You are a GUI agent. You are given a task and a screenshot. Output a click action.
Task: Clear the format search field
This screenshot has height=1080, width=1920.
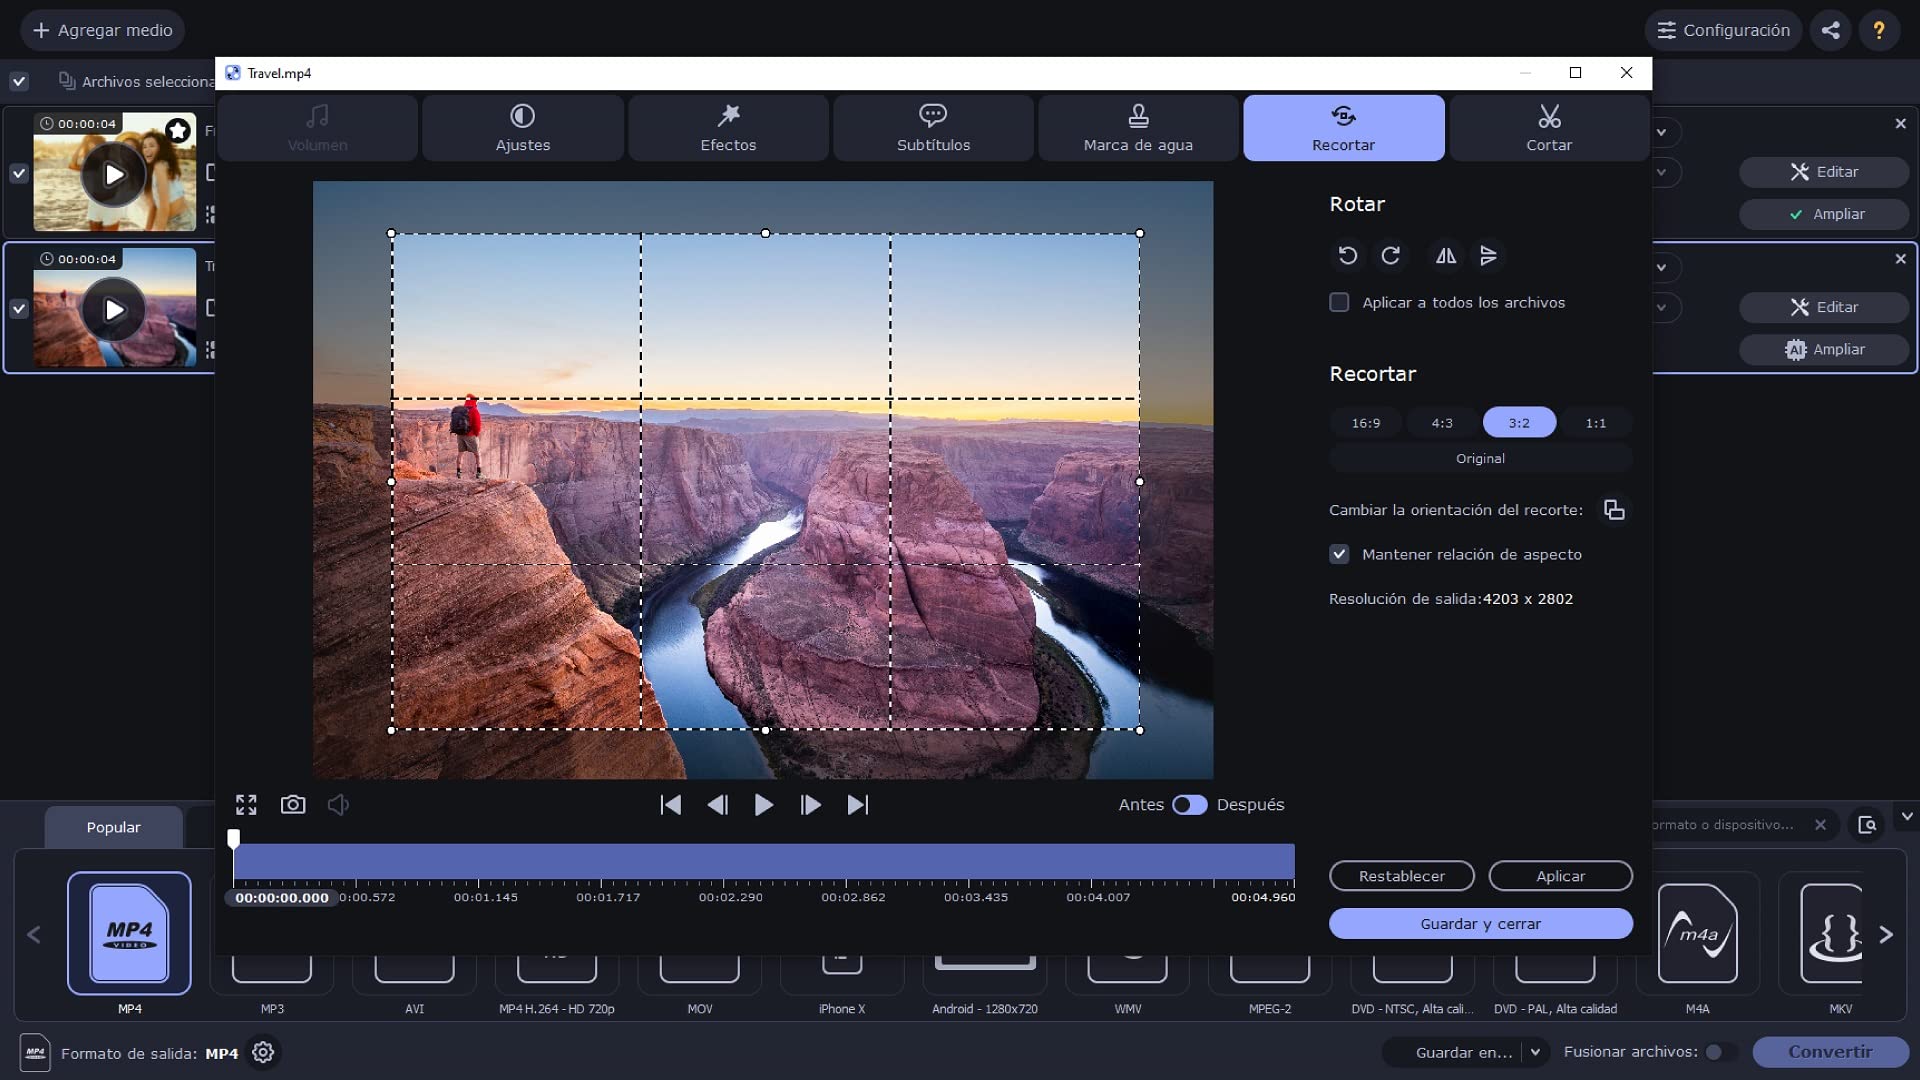1820,825
